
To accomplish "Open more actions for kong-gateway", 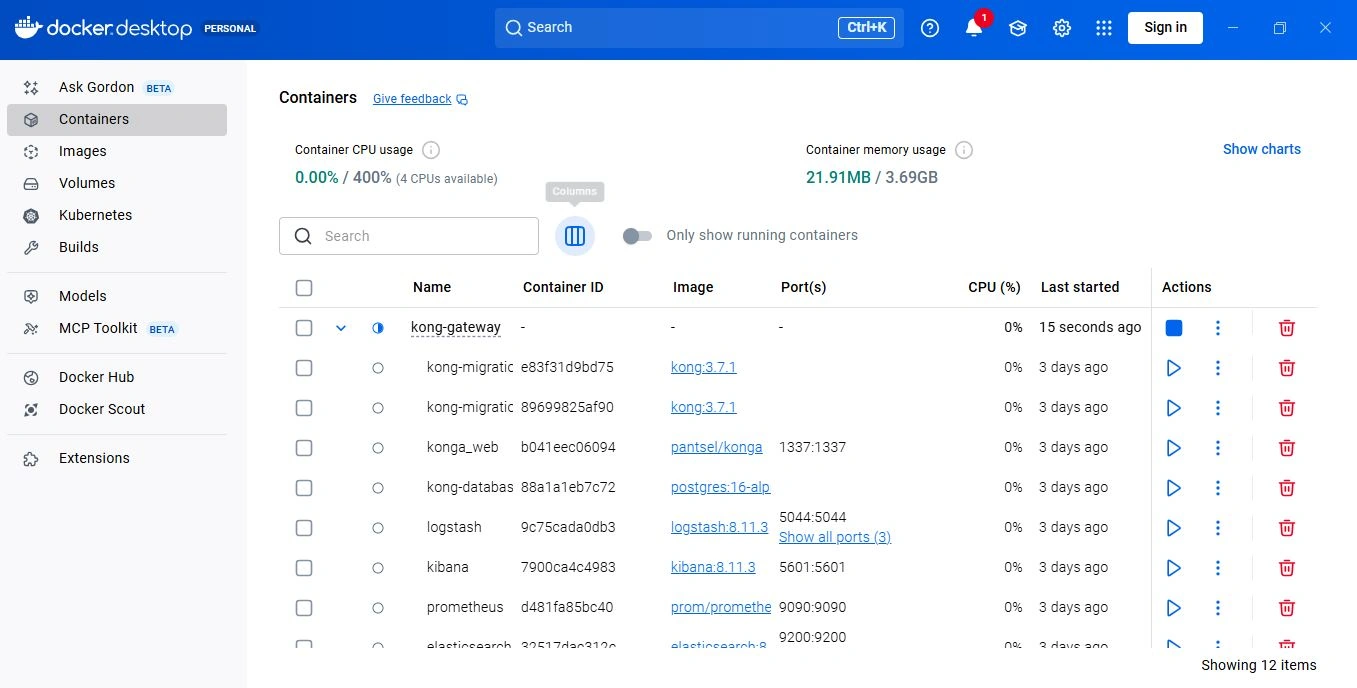I will 1218,328.
